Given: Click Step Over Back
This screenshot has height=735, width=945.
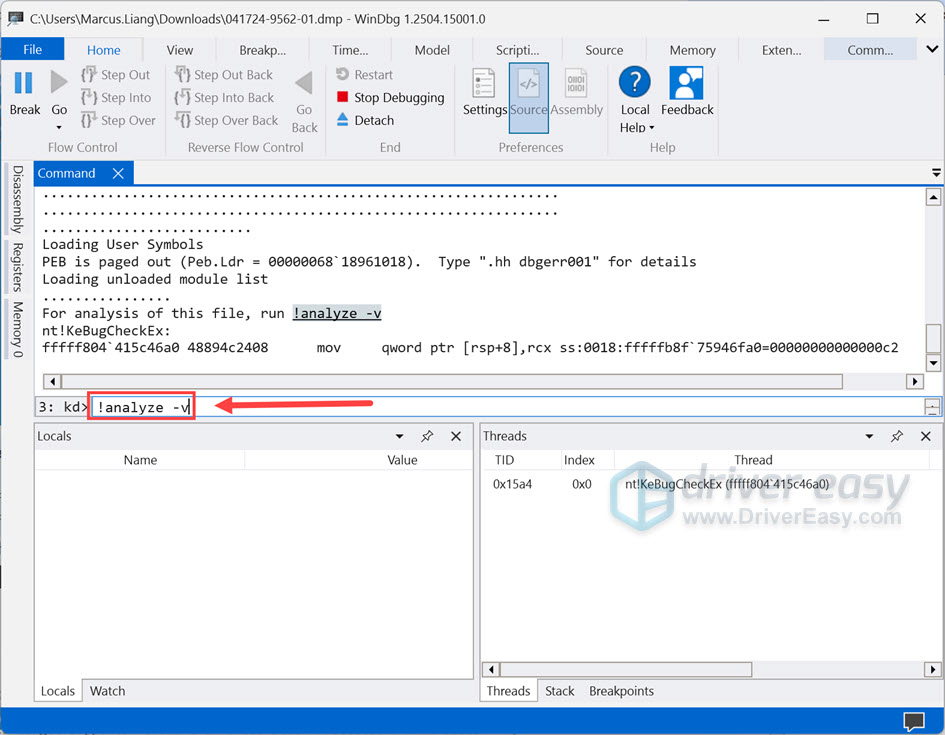Looking at the screenshot, I should coord(227,120).
